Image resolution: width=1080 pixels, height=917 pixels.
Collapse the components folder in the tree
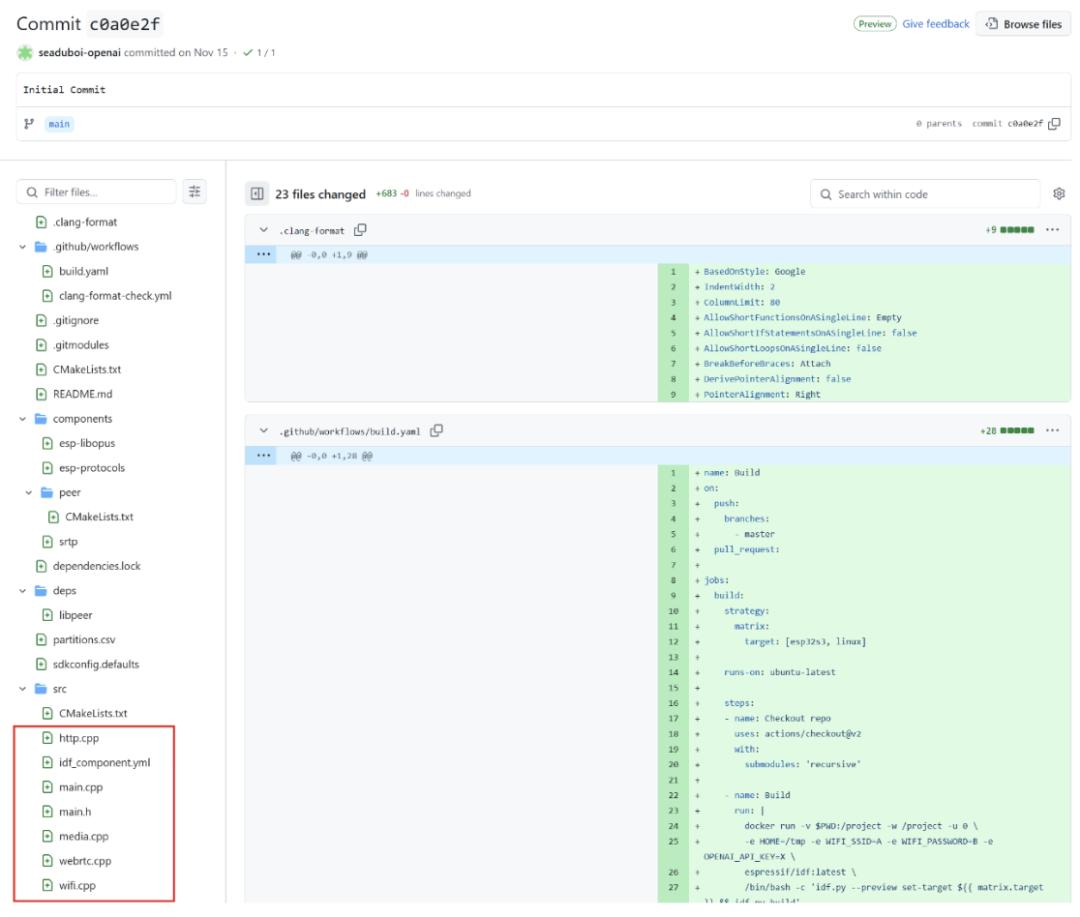pyautogui.click(x=23, y=418)
